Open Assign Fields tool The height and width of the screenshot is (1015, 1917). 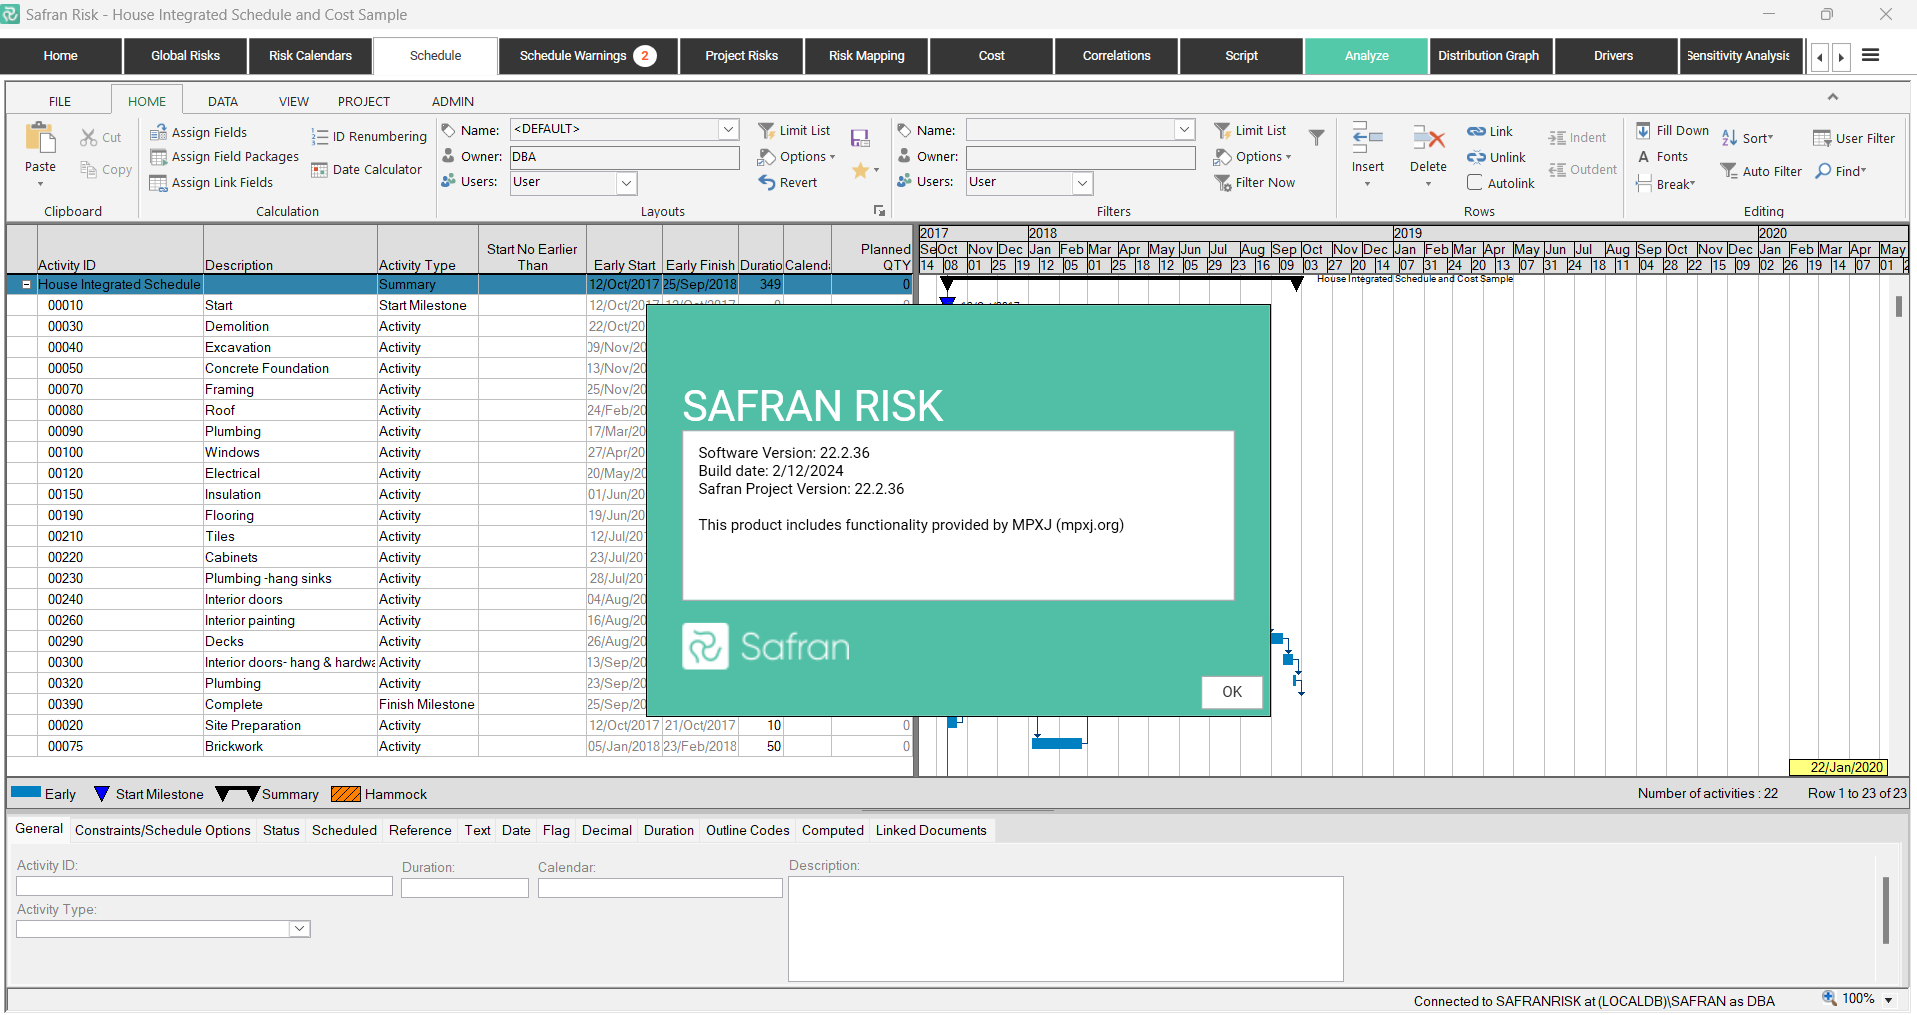198,132
